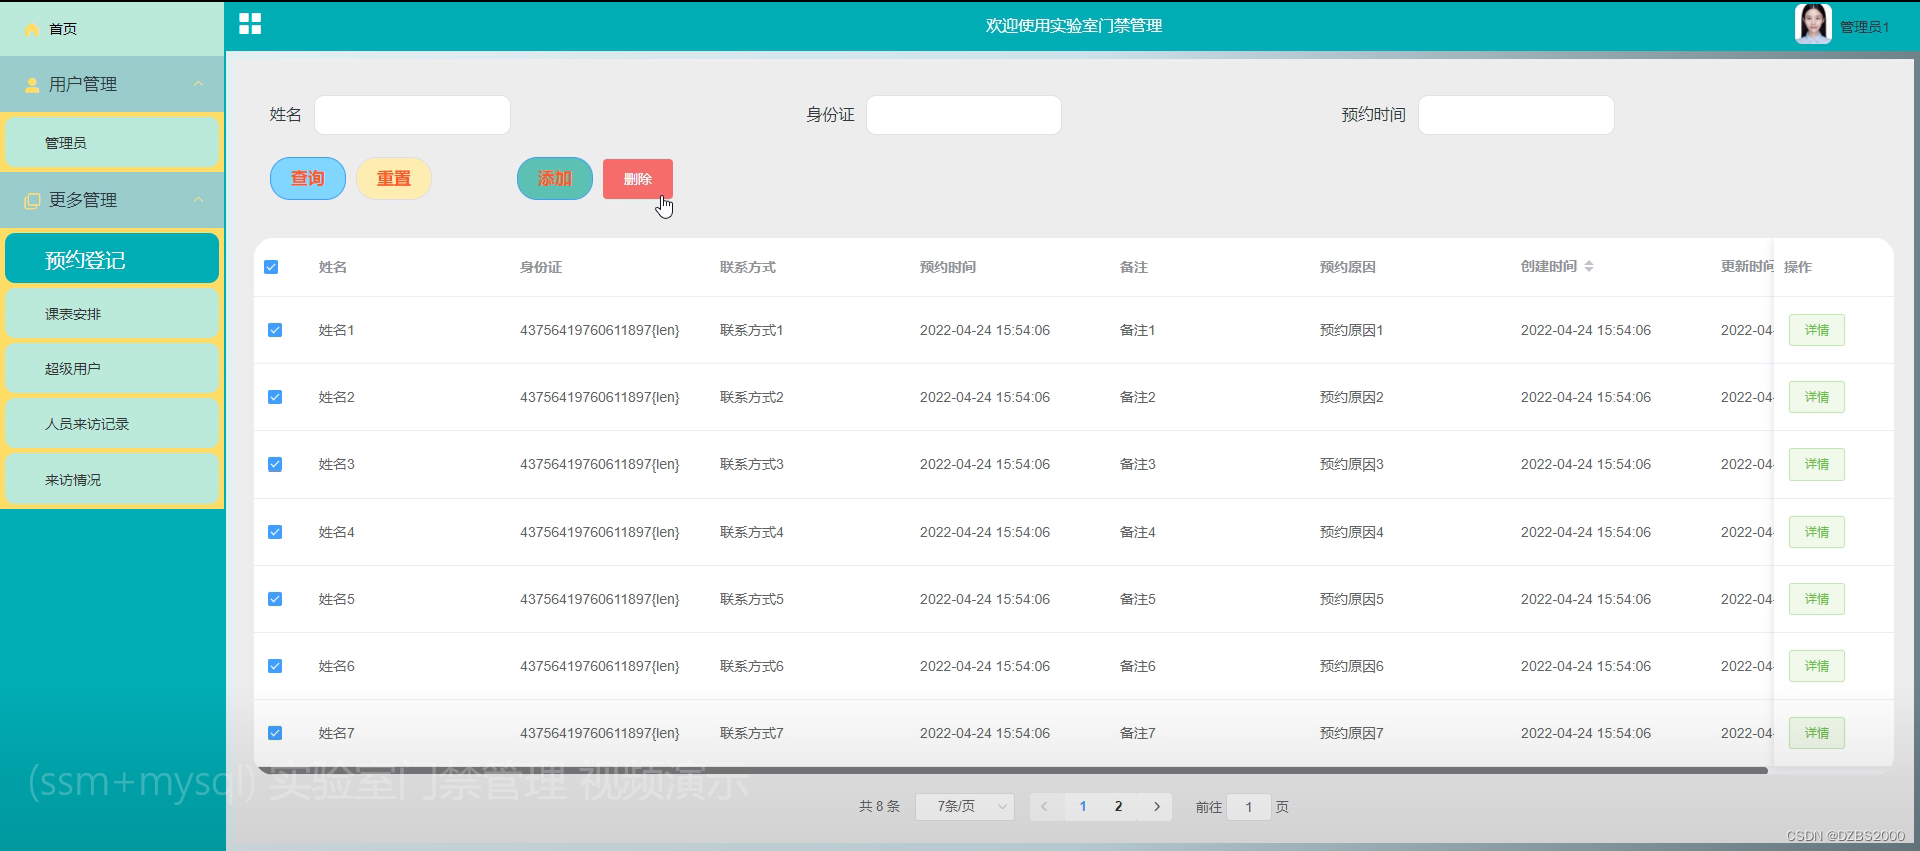
Task: Click the 添加 add button
Action: [555, 178]
